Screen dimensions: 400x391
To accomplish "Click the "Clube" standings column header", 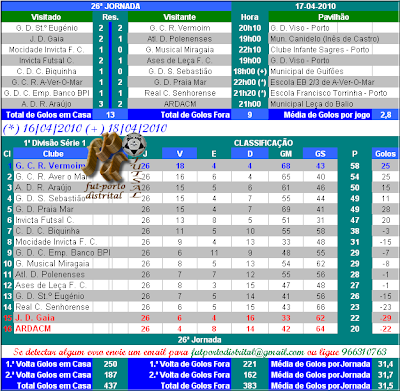I will pyautogui.click(x=53, y=154).
